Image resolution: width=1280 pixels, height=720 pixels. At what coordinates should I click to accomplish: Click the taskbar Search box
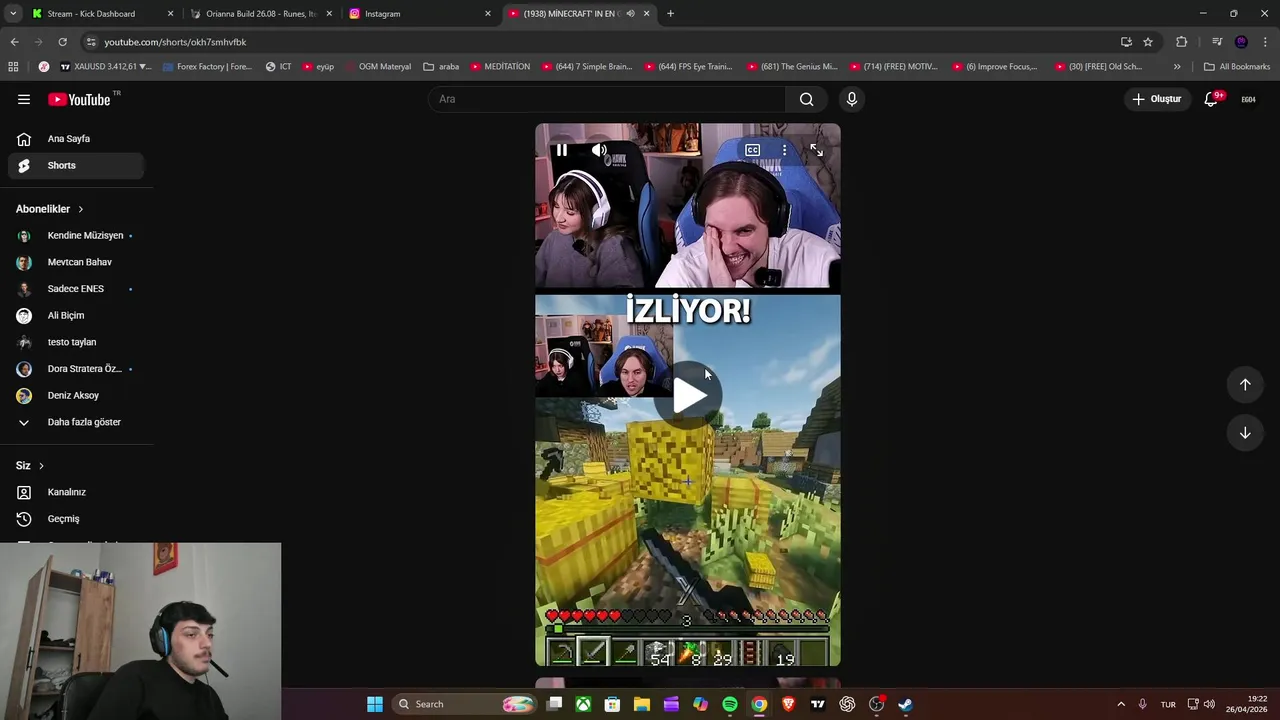click(x=465, y=704)
